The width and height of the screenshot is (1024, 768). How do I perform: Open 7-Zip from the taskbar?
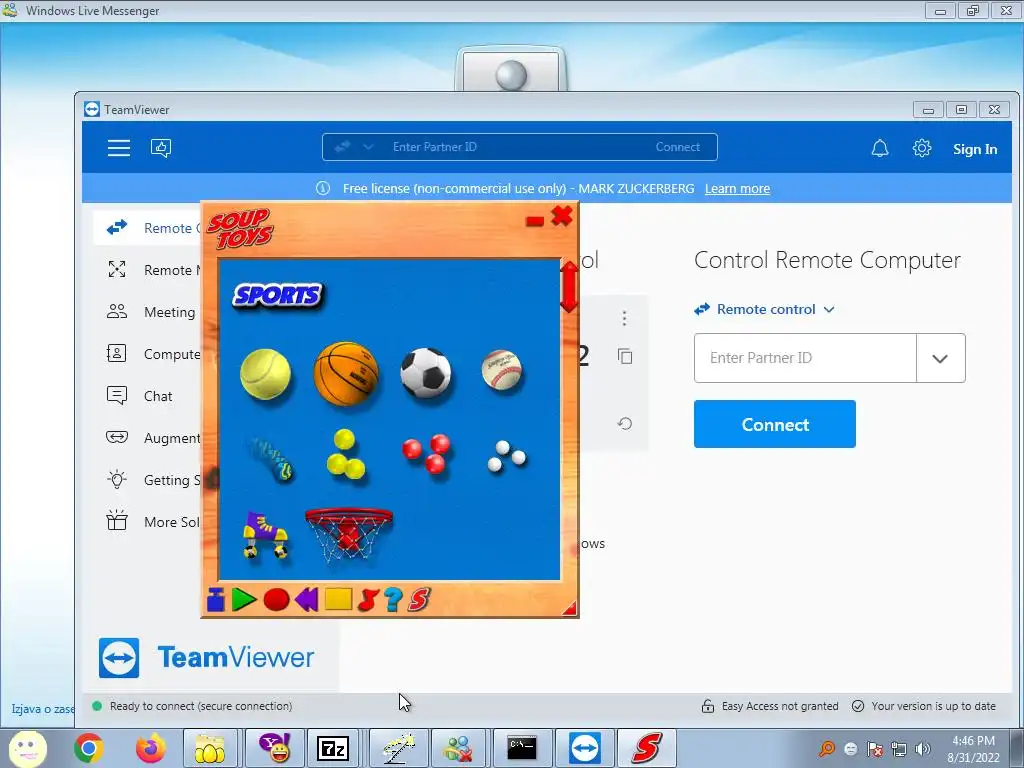tap(333, 748)
